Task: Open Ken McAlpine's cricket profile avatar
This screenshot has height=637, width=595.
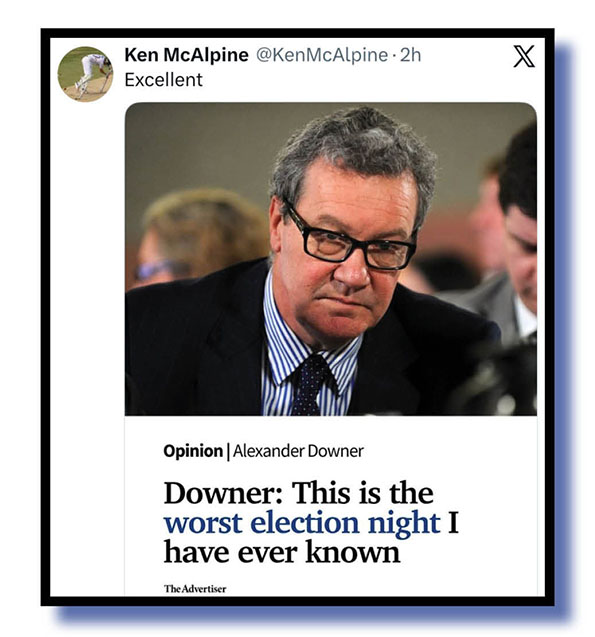Action: pyautogui.click(x=85, y=74)
